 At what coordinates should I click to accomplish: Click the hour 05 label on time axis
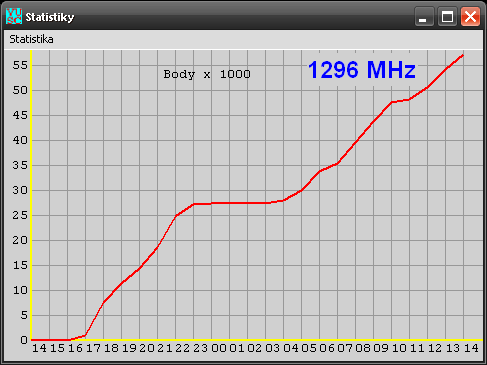coord(309,348)
